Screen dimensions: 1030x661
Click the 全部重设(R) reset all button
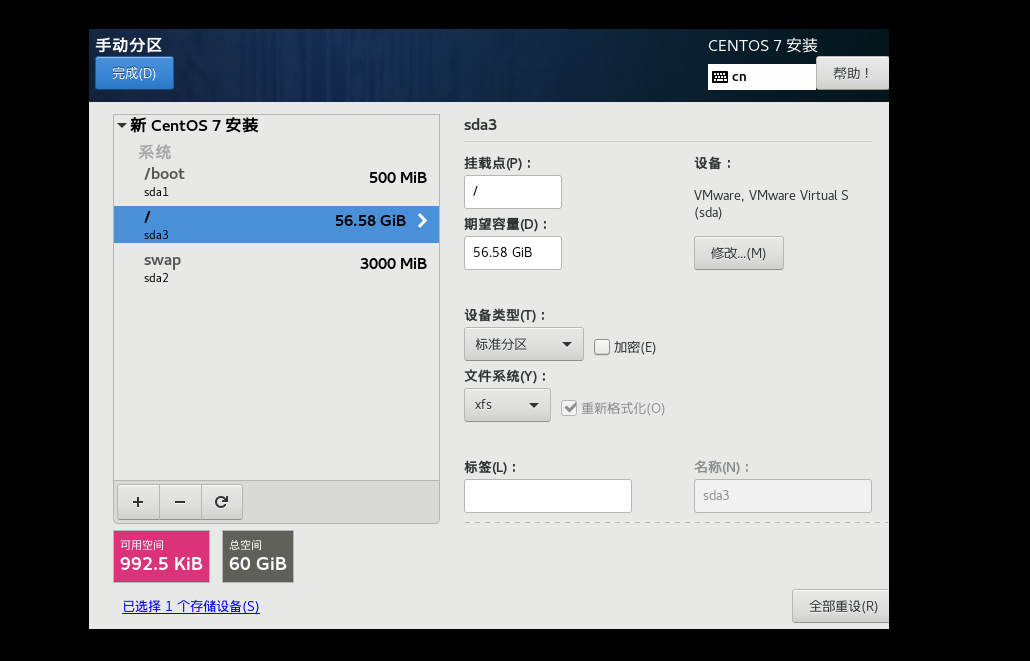(x=841, y=606)
